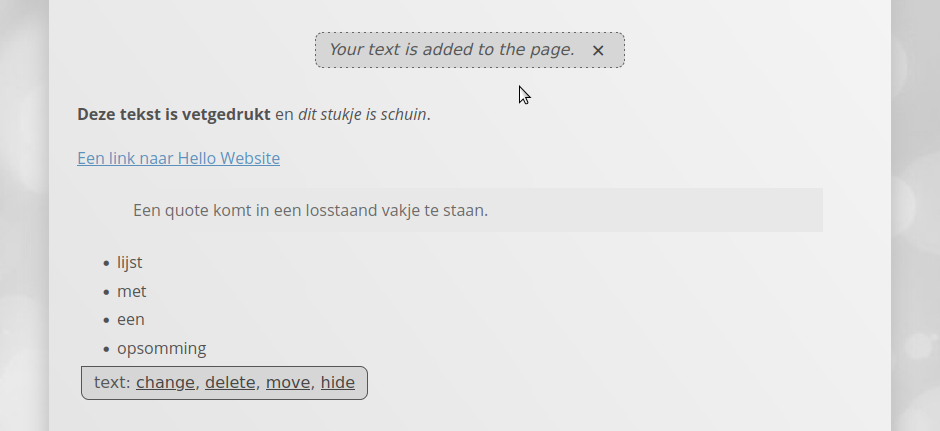Click 'change' in the text toolbar
This screenshot has height=431, width=940.
coord(165,382)
